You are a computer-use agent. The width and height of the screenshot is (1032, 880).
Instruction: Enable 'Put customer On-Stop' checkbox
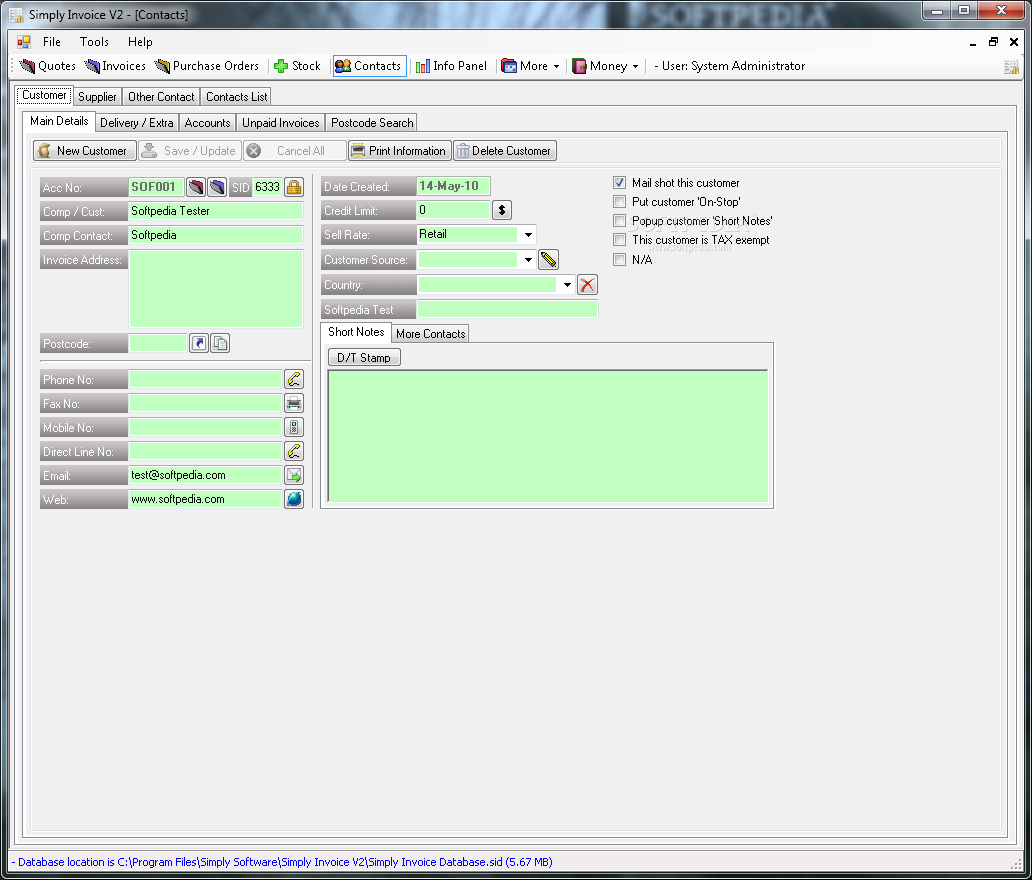619,201
